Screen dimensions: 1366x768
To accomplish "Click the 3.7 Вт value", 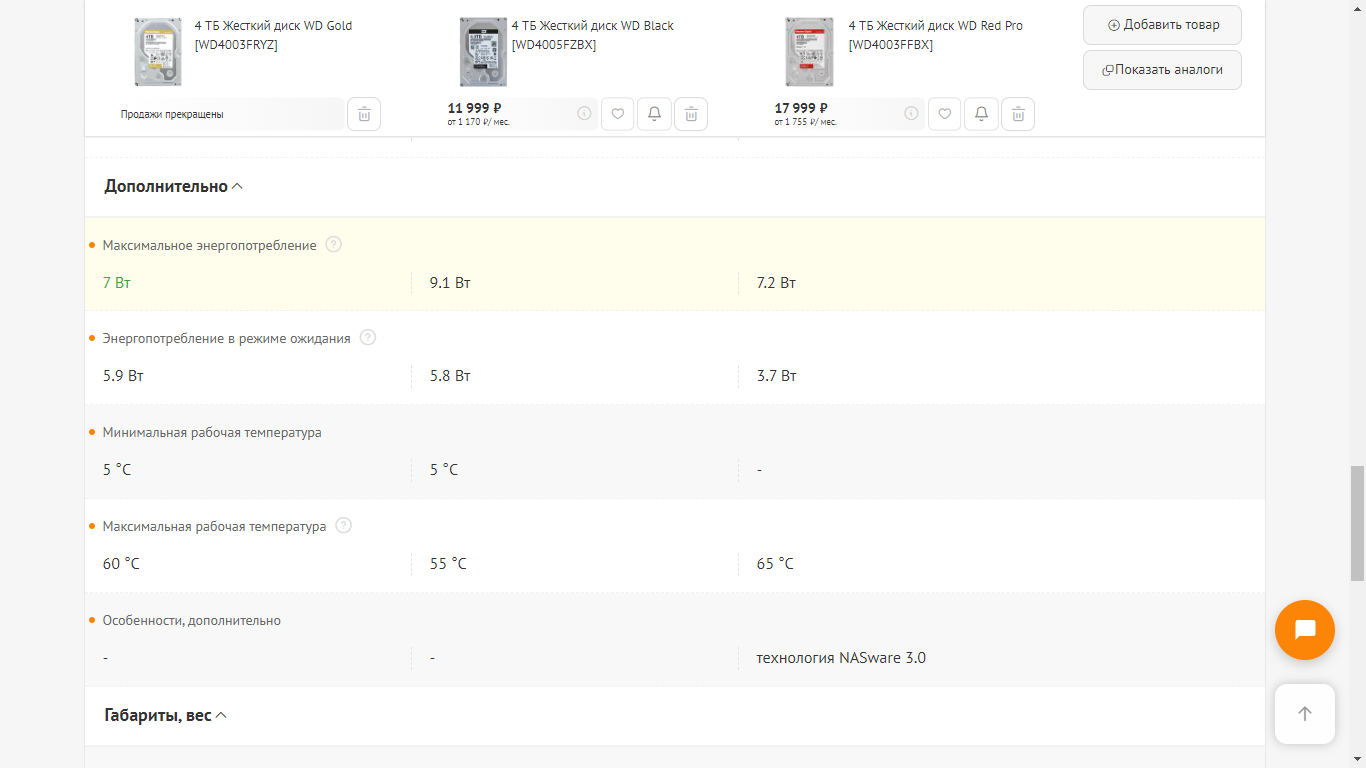I will coord(777,376).
